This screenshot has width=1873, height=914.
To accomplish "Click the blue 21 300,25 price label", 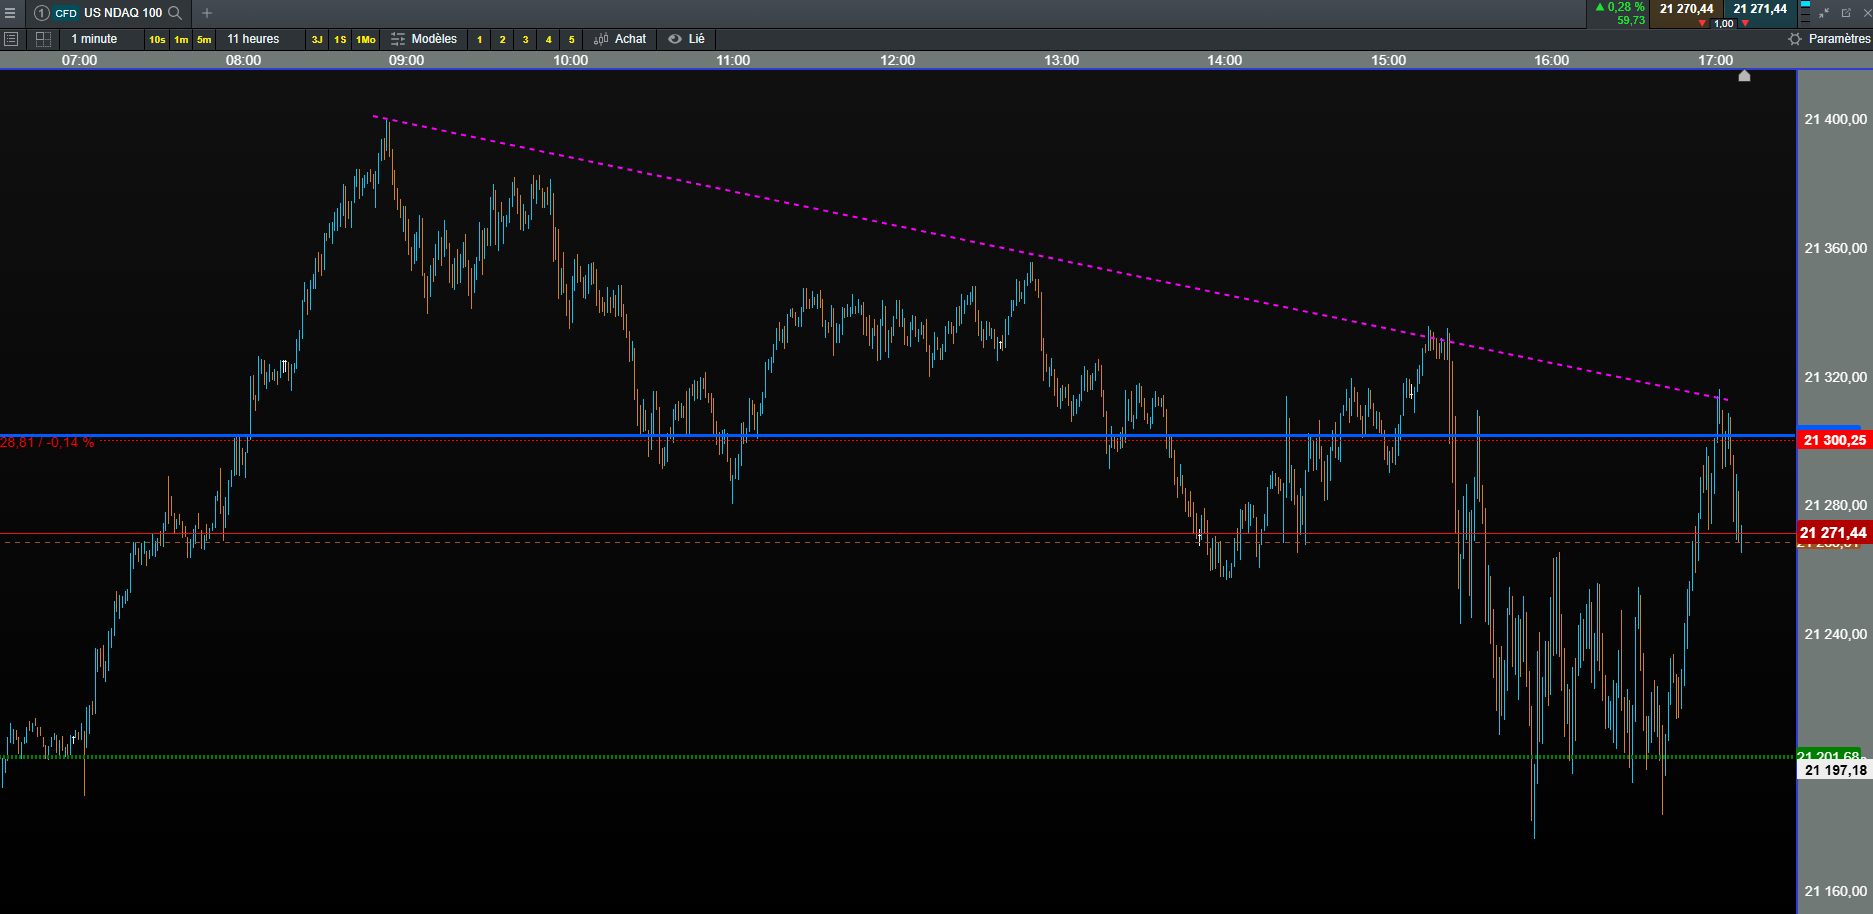I will pos(1834,440).
